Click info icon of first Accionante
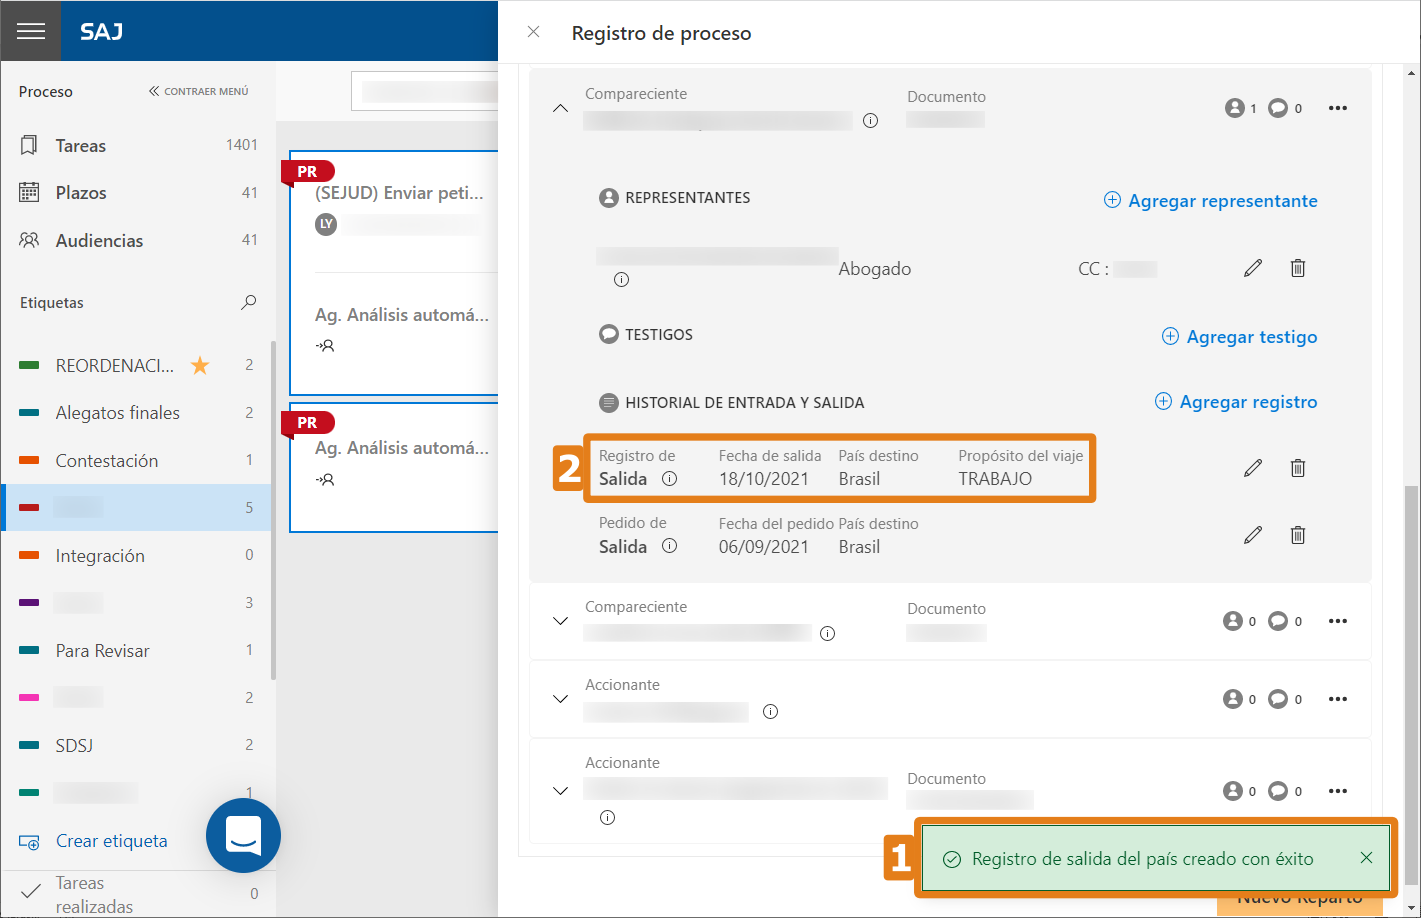1421x918 pixels. (x=771, y=712)
